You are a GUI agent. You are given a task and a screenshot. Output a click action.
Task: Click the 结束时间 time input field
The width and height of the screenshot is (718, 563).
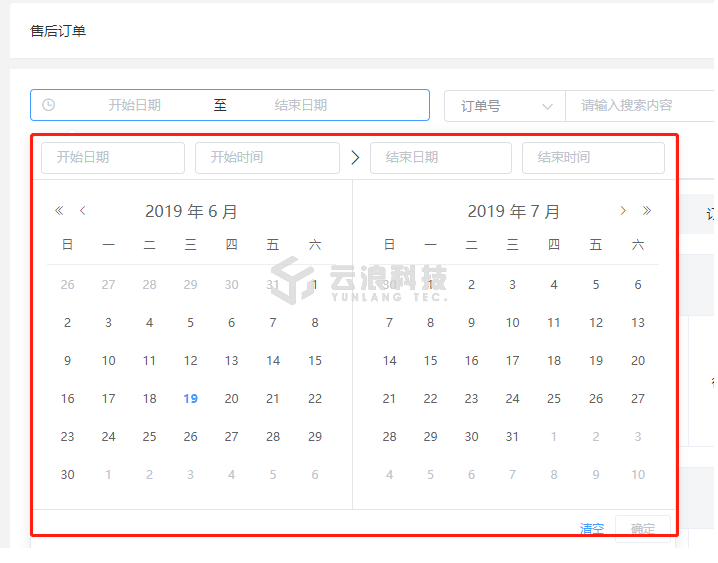593,158
